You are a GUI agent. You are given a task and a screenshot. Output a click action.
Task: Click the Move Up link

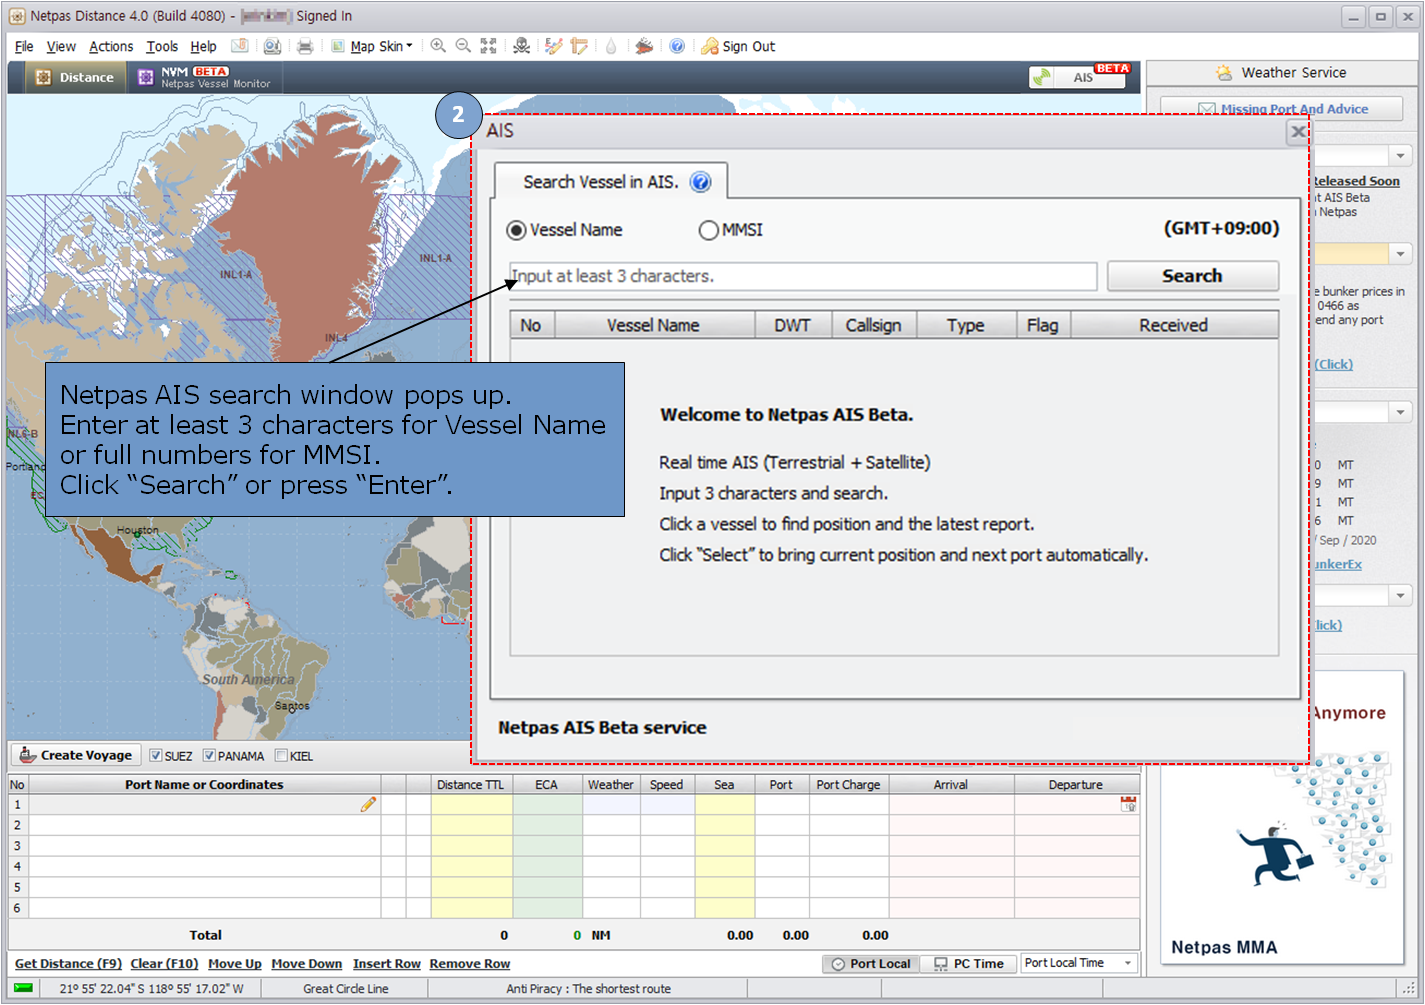[x=235, y=964]
